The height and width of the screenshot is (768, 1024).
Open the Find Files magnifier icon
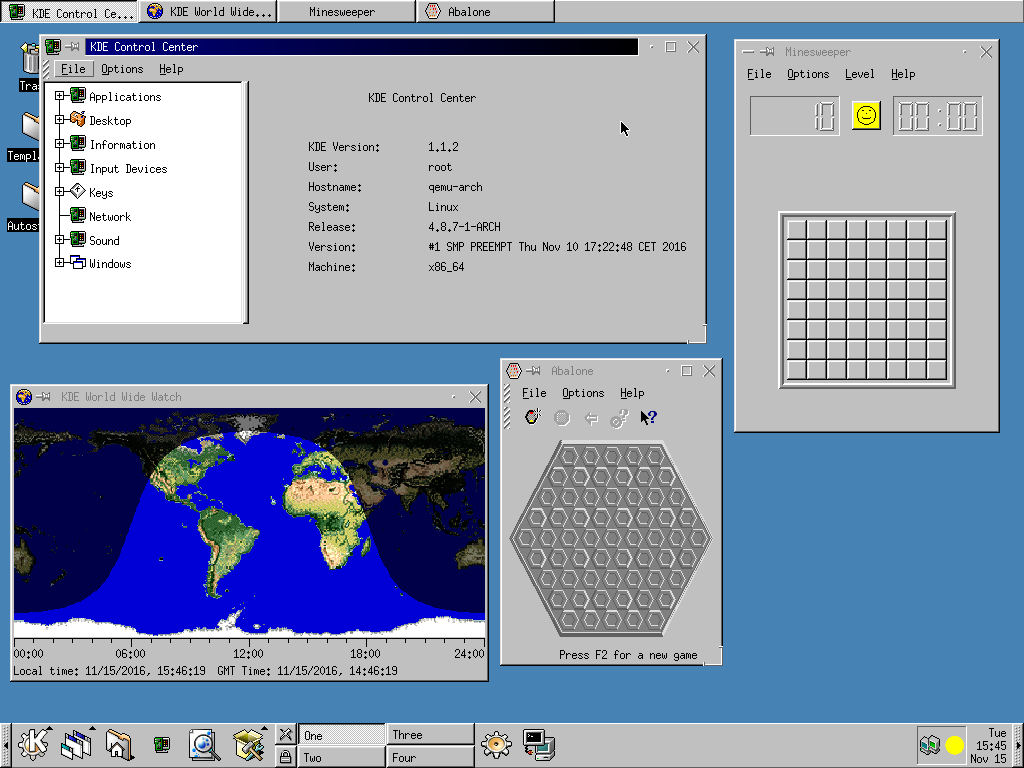coord(204,744)
